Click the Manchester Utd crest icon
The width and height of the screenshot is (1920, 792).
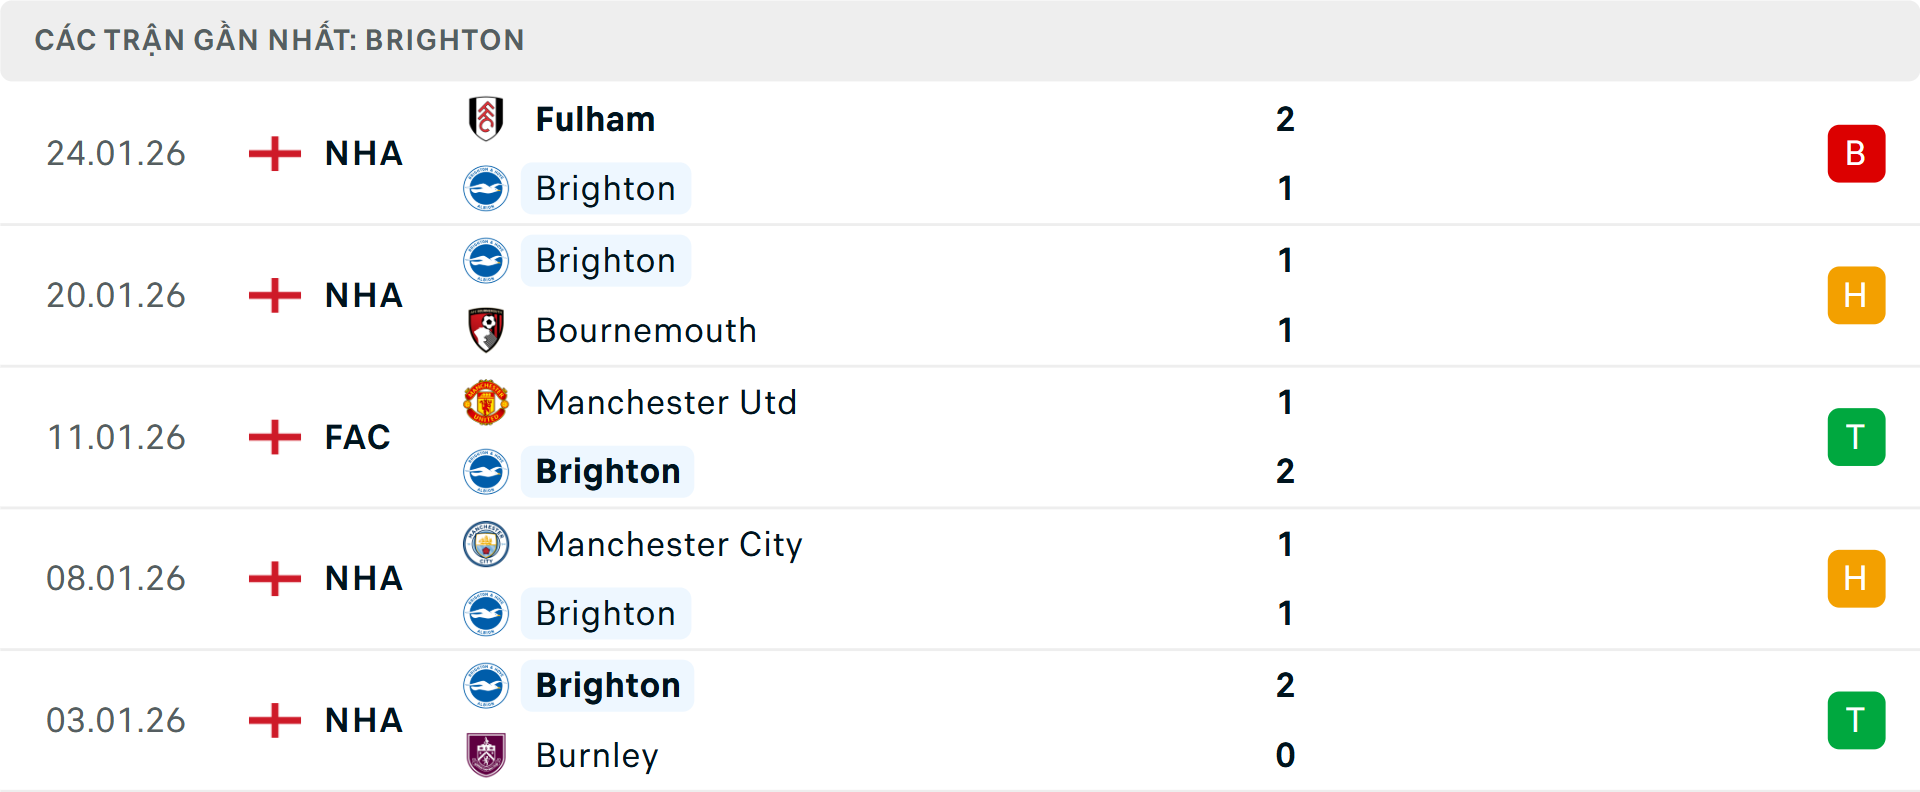tap(486, 402)
